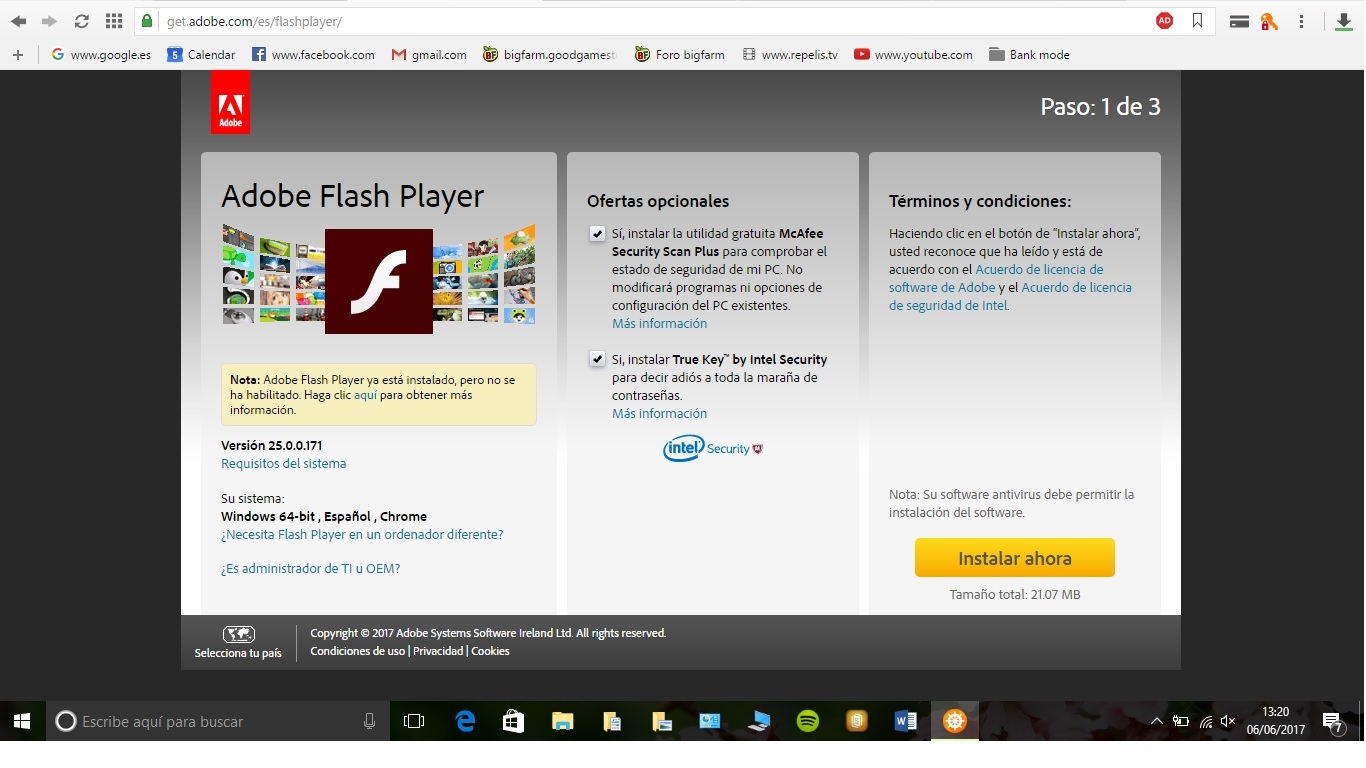Go back using the browser back arrow

18,21
